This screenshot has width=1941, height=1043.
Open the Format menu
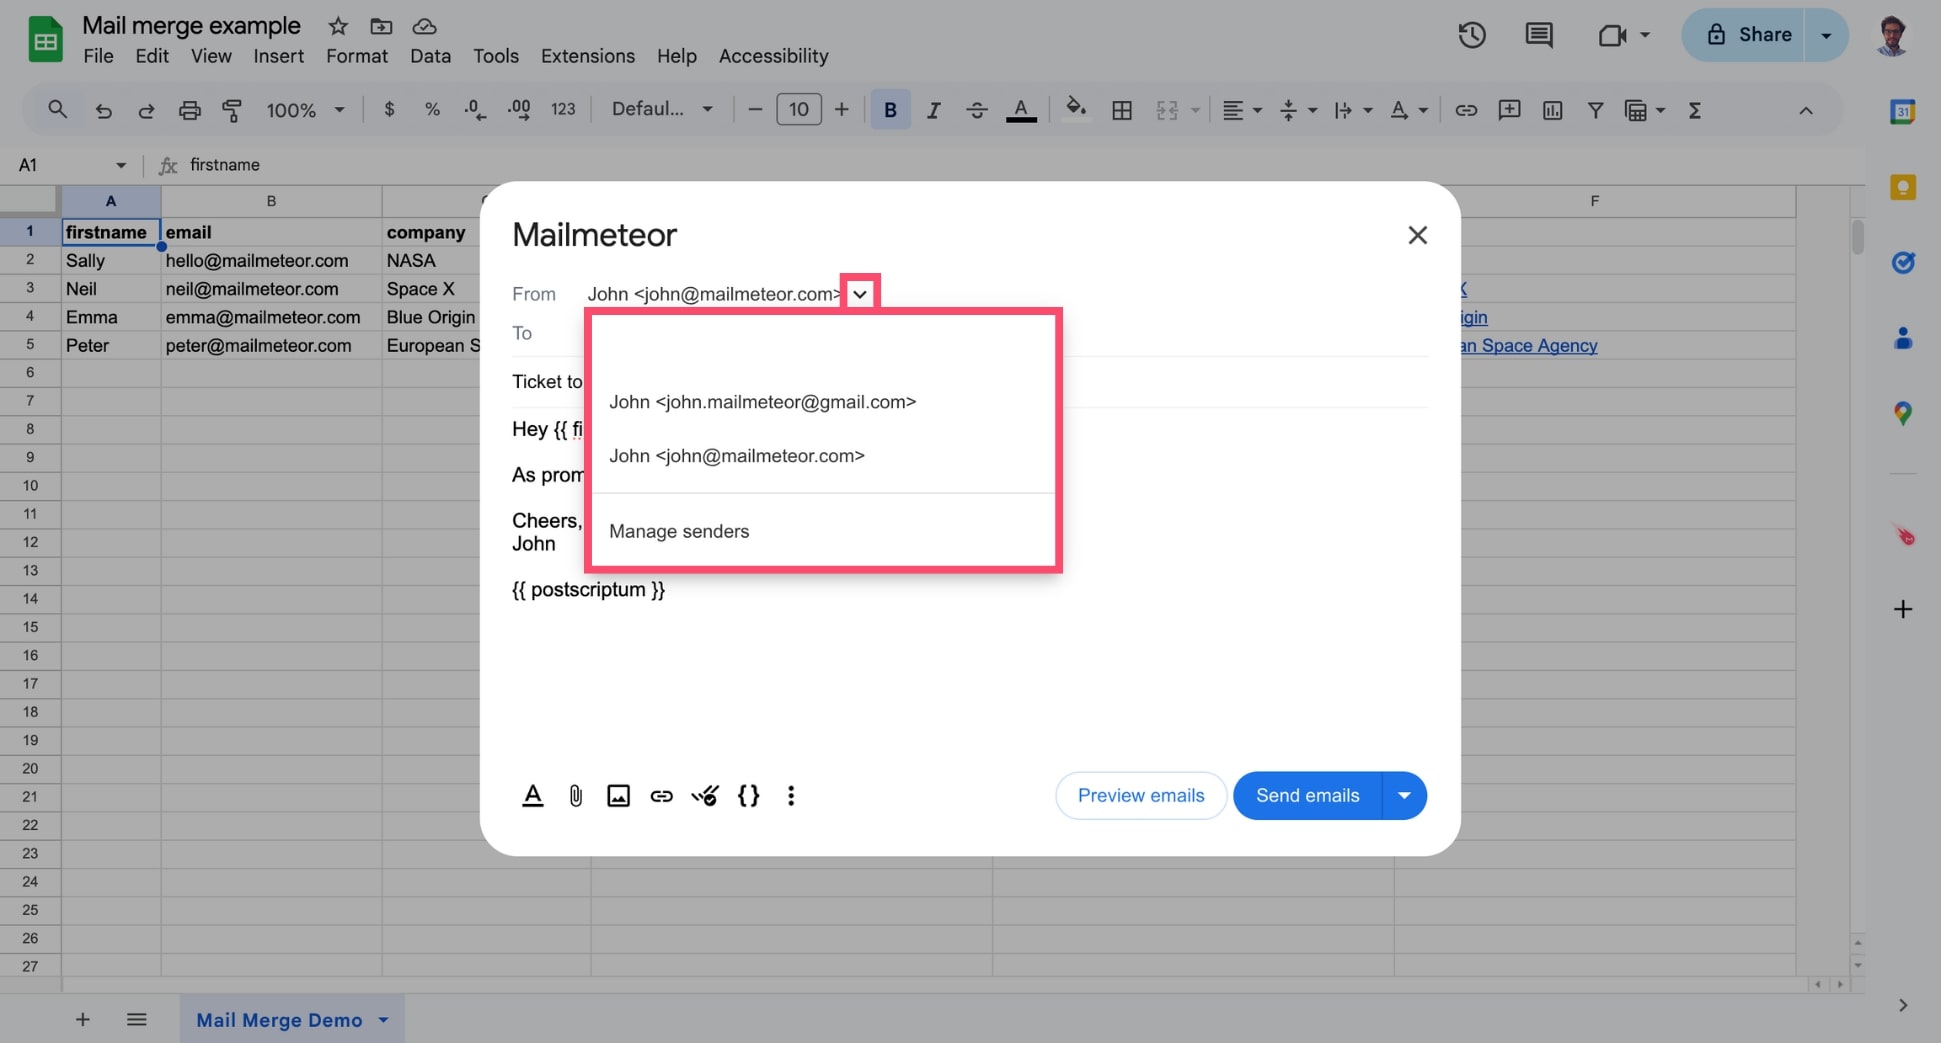point(357,56)
